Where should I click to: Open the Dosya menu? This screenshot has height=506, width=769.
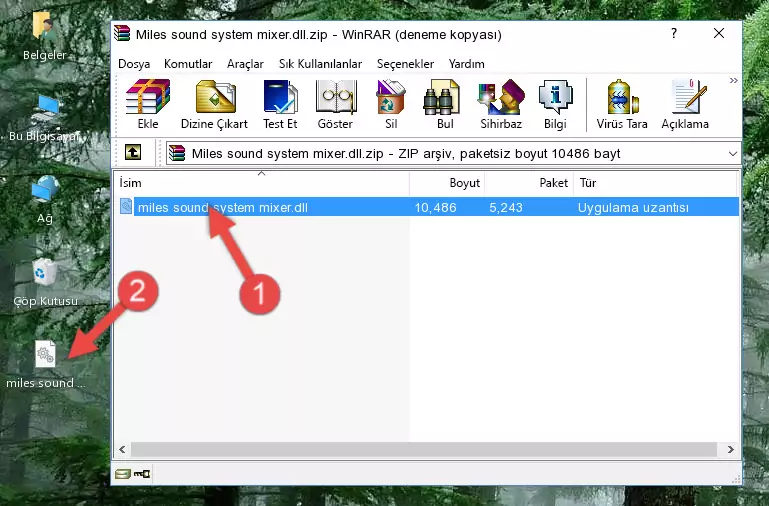[134, 64]
